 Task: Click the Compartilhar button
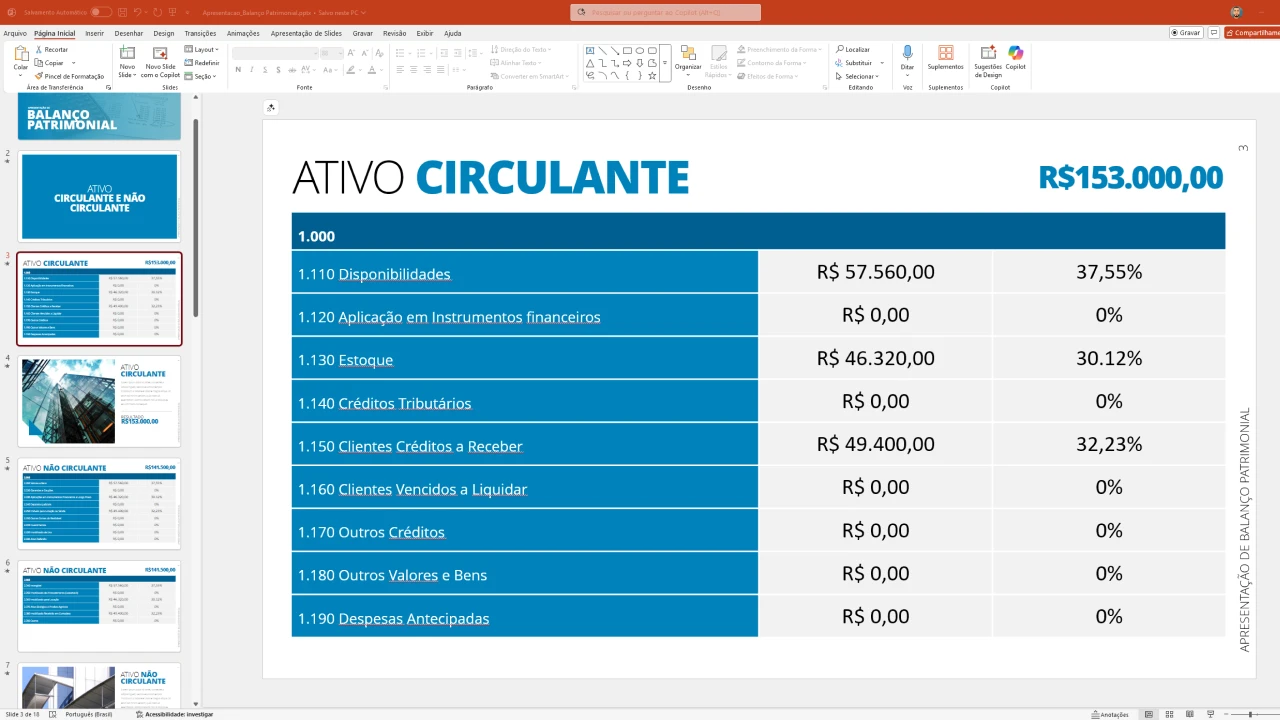pos(1253,33)
